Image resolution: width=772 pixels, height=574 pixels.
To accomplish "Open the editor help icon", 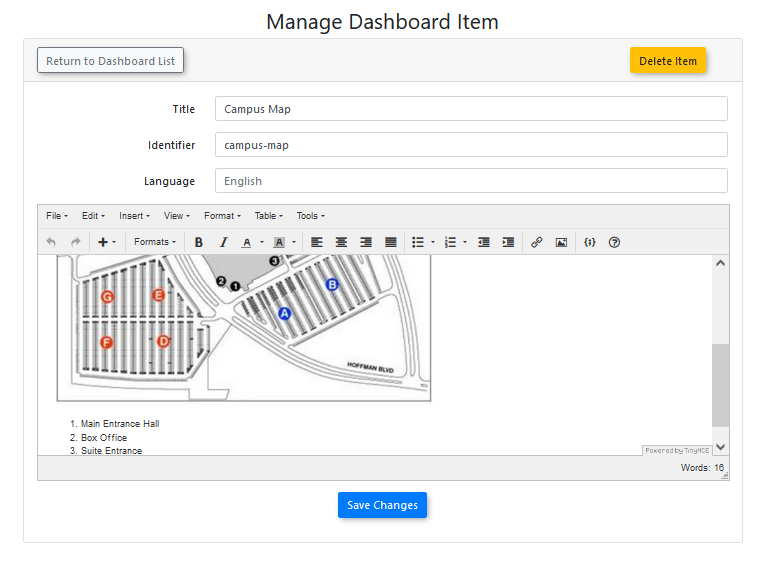I will pyautogui.click(x=614, y=242).
